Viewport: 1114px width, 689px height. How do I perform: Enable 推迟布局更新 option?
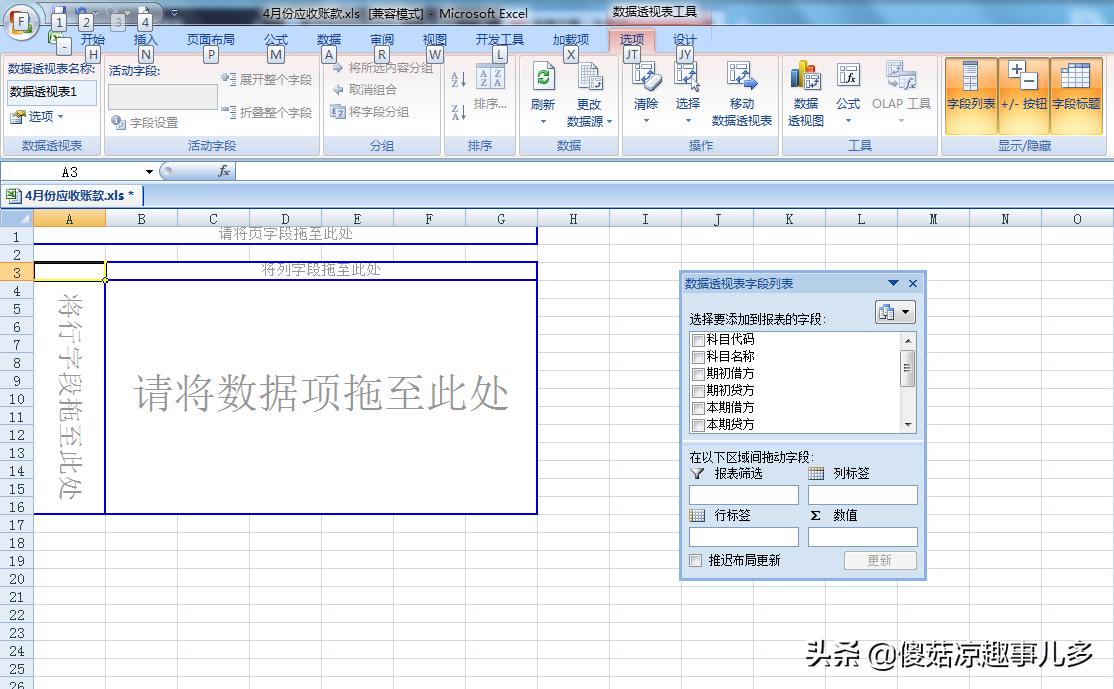coord(695,560)
